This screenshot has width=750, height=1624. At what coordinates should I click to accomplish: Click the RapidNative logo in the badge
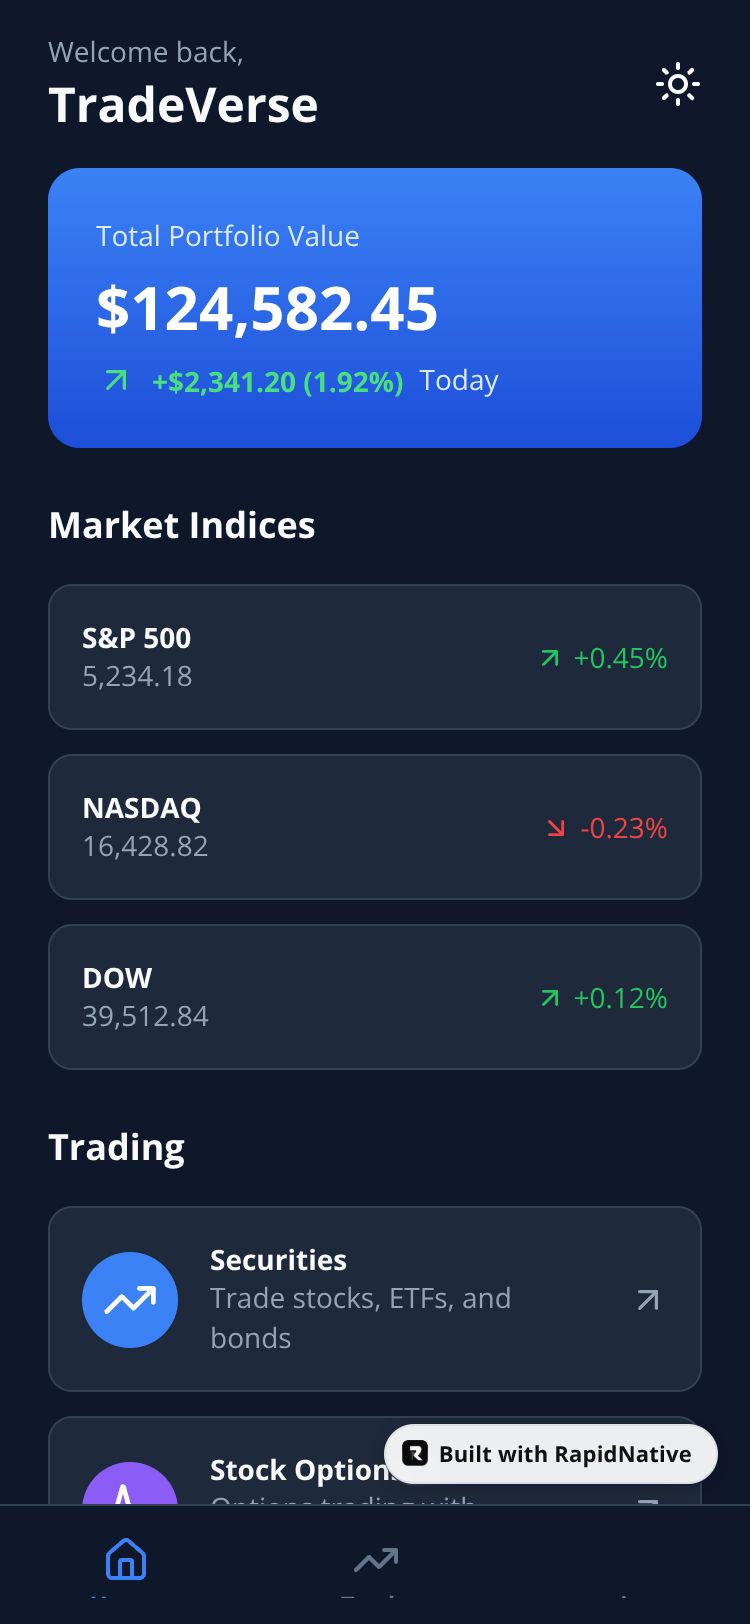pyautogui.click(x=415, y=1453)
